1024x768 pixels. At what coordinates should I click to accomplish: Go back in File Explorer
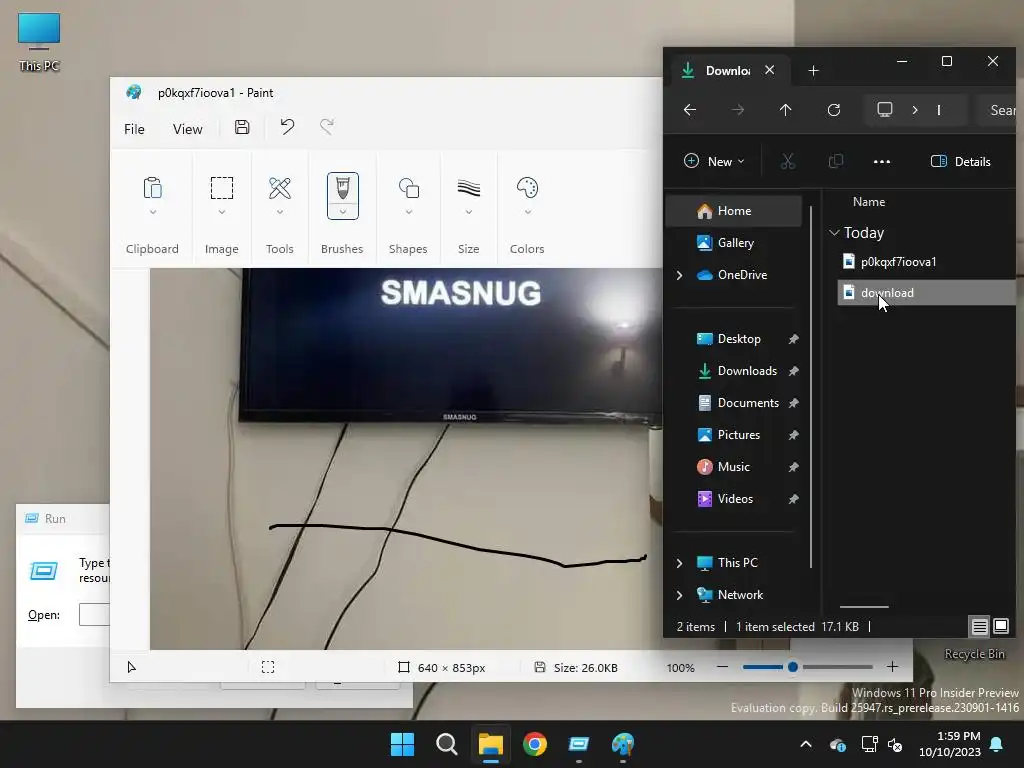pos(690,110)
